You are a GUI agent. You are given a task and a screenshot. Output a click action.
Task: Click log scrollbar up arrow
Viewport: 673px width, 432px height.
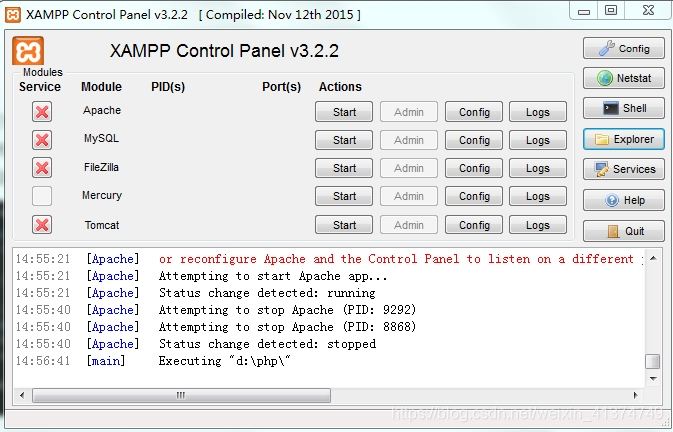point(653,258)
